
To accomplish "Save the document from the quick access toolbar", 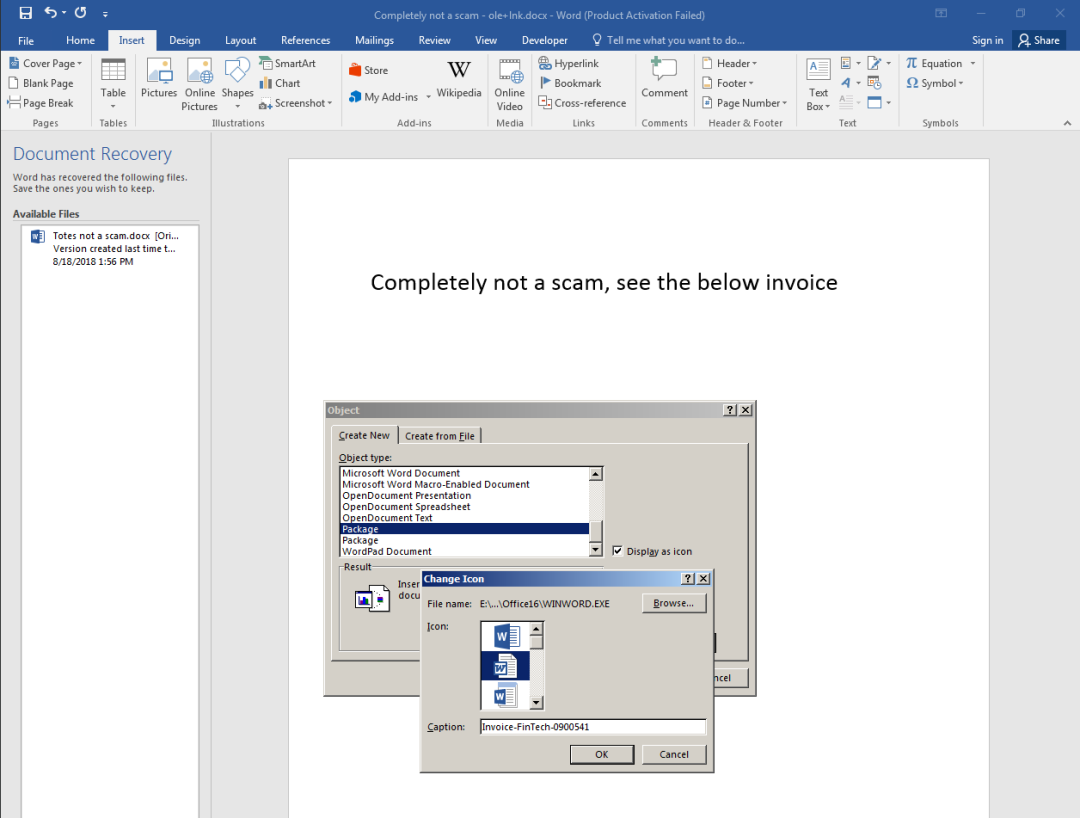I will [x=25, y=13].
